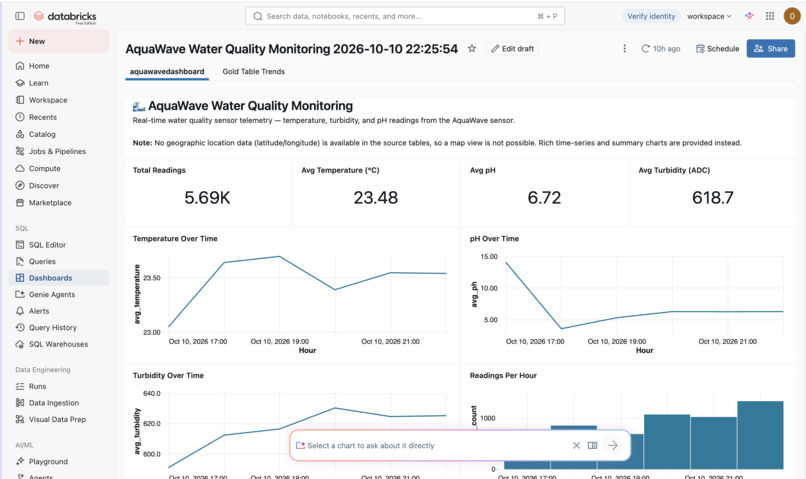This screenshot has height=479, width=806.
Task: Open Query History
Action: tap(59, 327)
